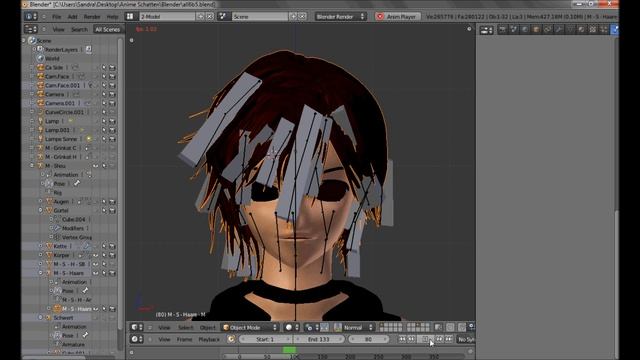
Task: Click the Camera.001 camera icon
Action: point(40,103)
